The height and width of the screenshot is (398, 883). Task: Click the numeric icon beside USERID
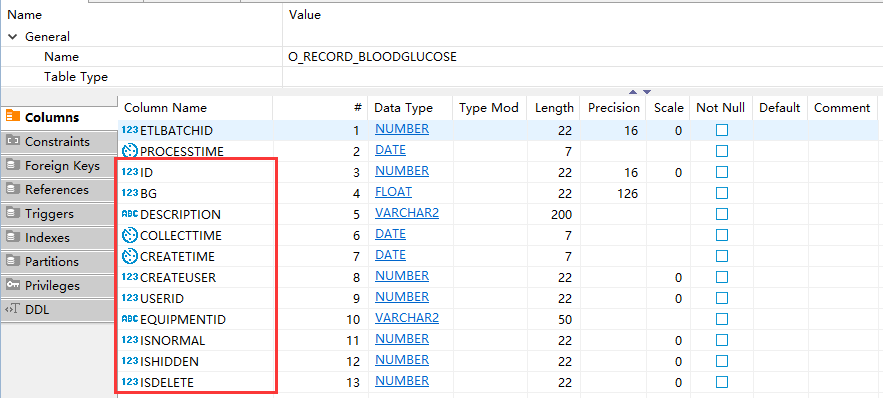130,298
